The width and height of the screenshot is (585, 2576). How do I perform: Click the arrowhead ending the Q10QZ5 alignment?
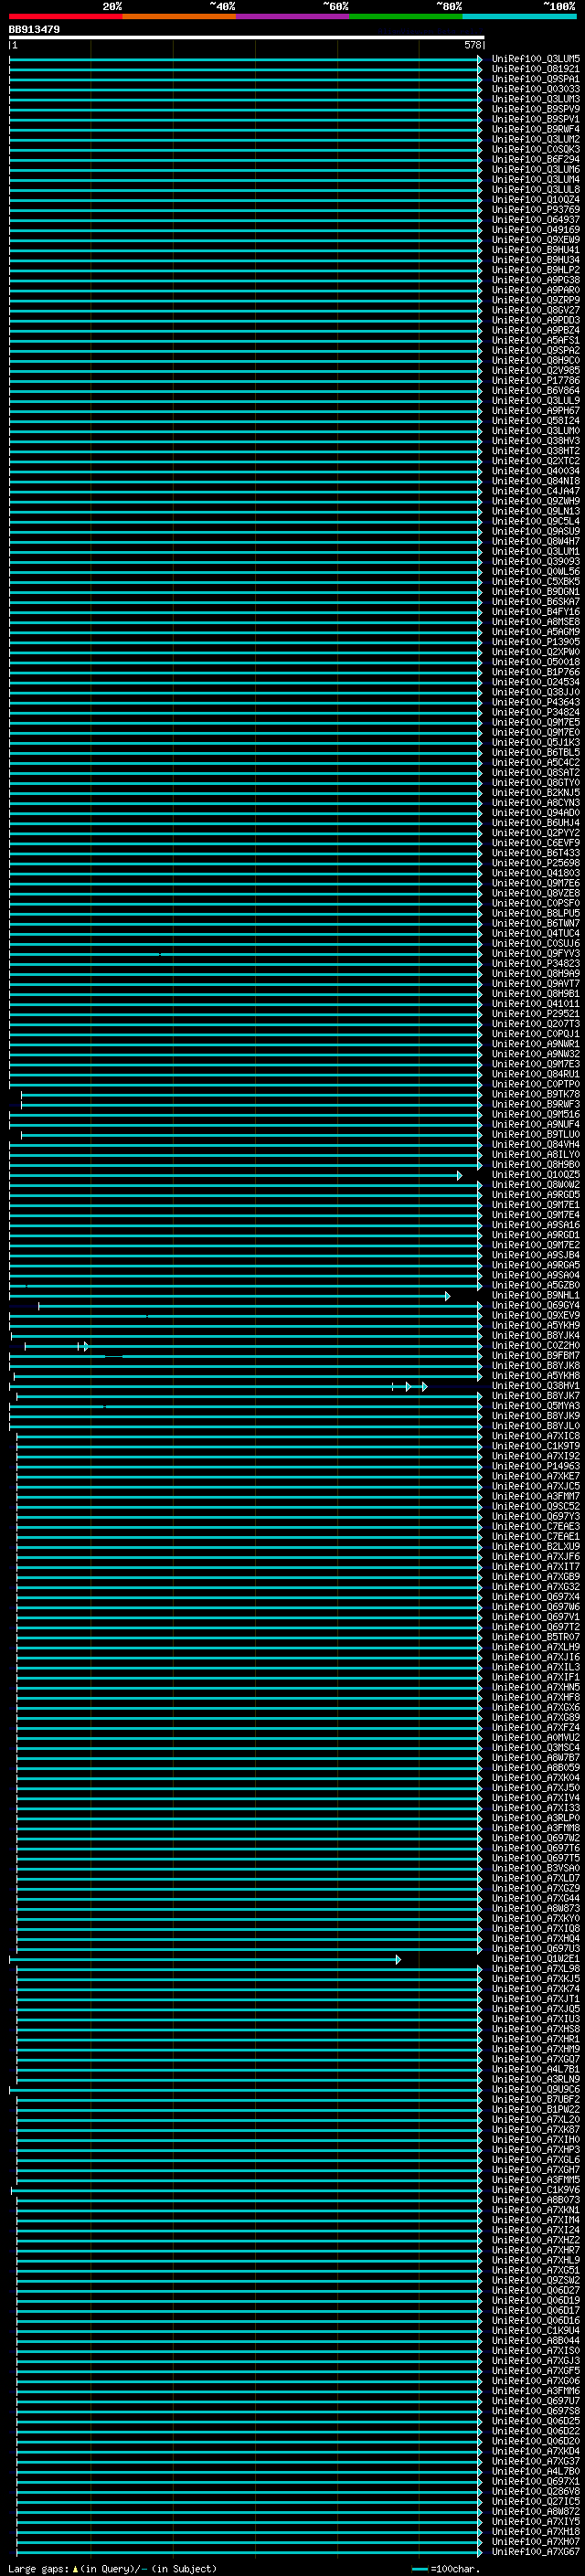(x=460, y=1175)
